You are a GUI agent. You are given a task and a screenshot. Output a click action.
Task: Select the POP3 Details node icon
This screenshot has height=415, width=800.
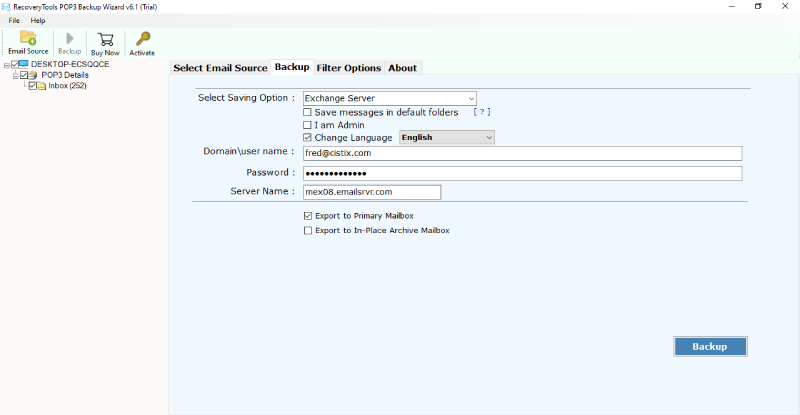pyautogui.click(x=34, y=75)
